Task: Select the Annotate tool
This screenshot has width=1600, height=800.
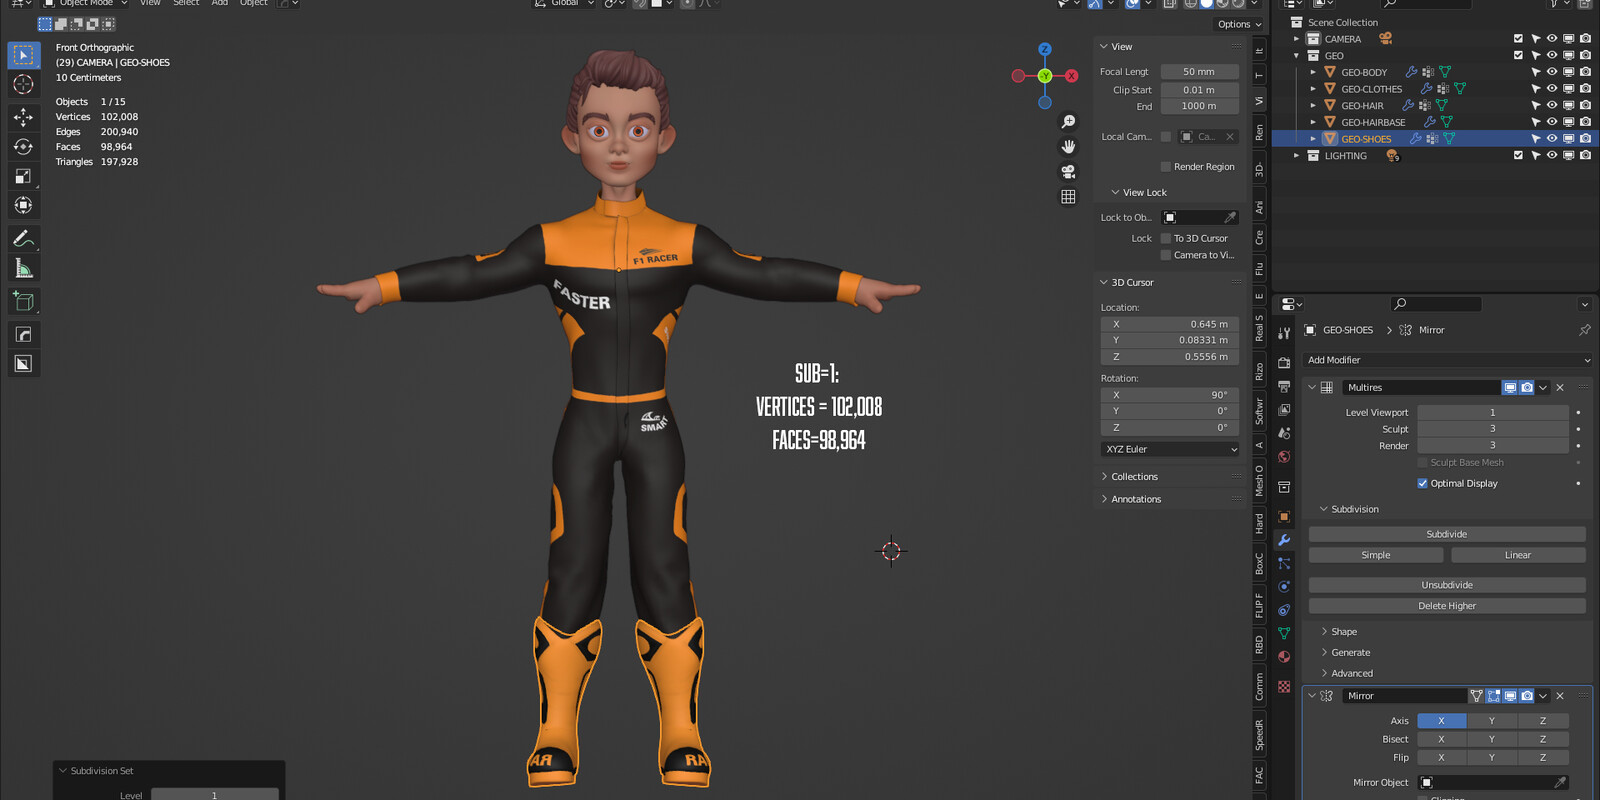Action: (23, 239)
